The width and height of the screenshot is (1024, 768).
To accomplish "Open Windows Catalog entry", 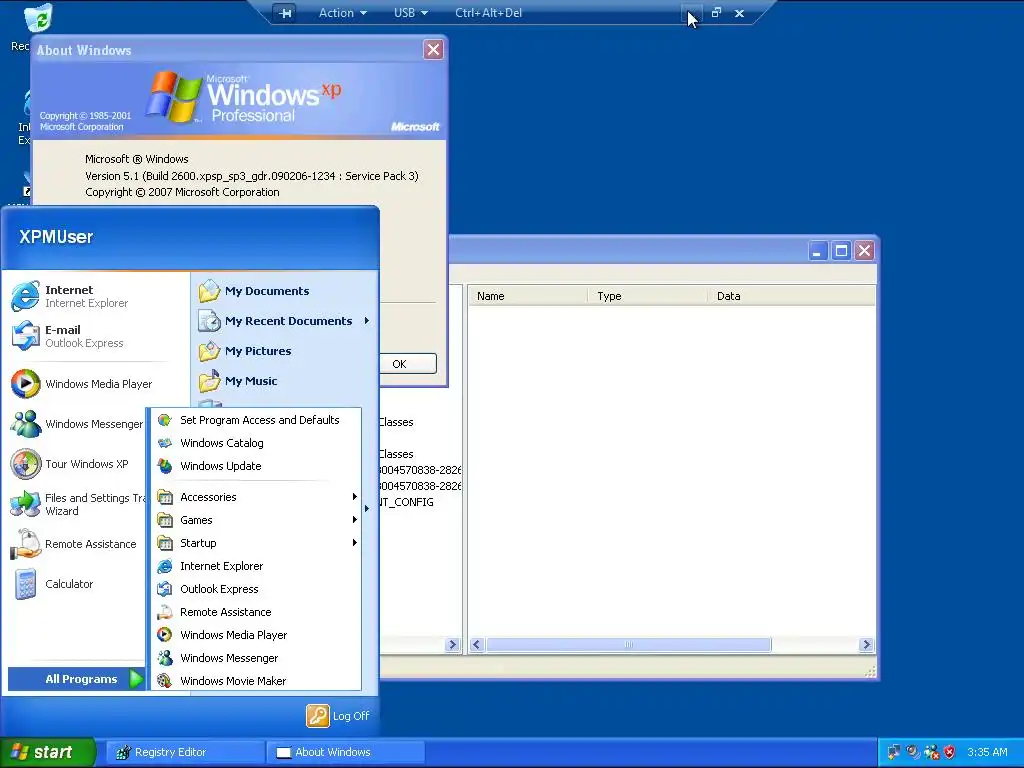I will (256, 443).
